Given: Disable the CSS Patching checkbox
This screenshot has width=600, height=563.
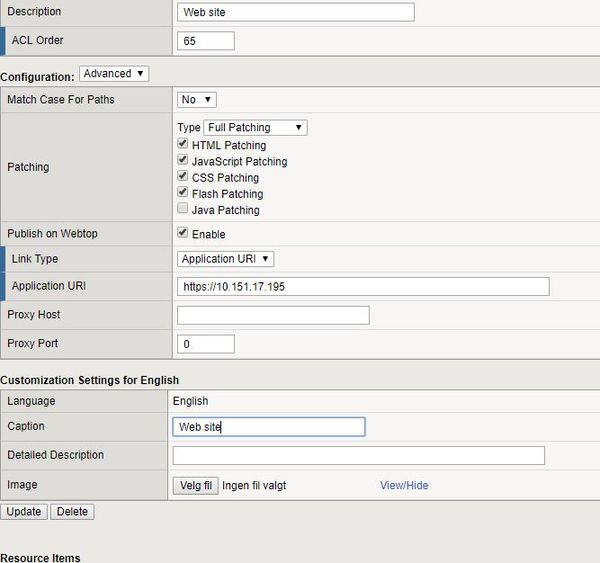Looking at the screenshot, I should (x=183, y=177).
